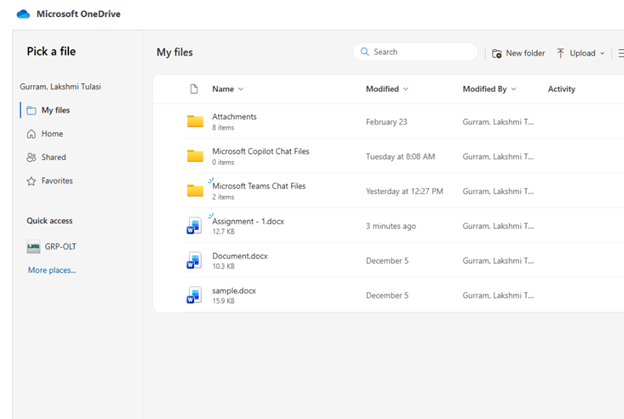Viewport: 624px width, 419px height.
Task: Click the Microsoft Teams Chat Files folder icon
Action: (195, 190)
